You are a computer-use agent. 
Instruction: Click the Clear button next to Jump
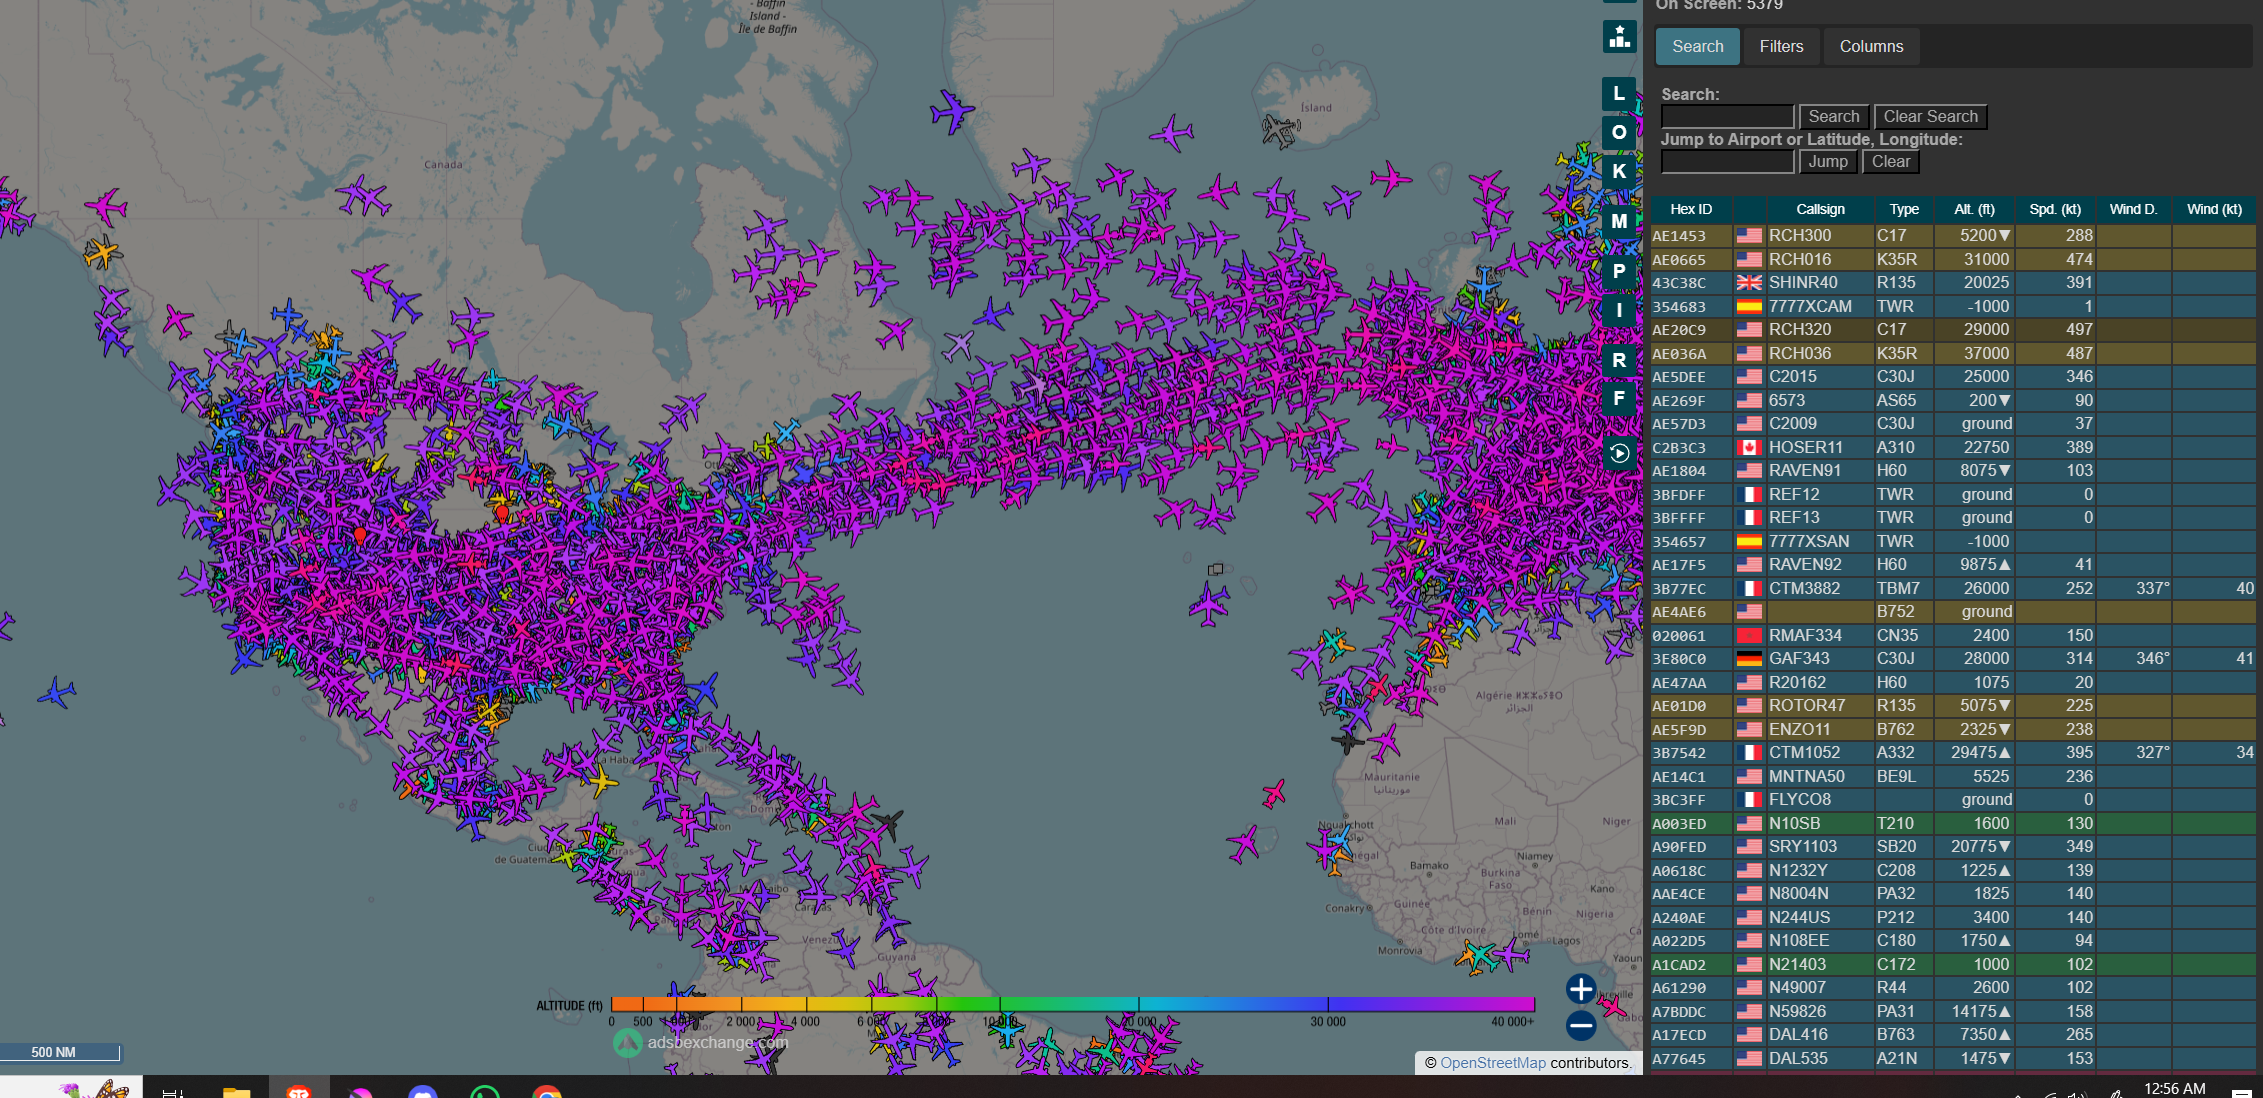tap(1891, 162)
